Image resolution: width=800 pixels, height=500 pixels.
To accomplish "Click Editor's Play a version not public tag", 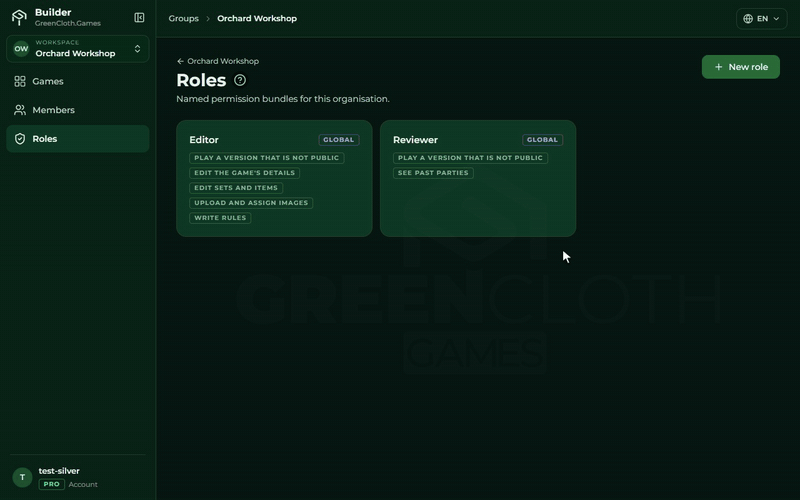I will coord(266,158).
